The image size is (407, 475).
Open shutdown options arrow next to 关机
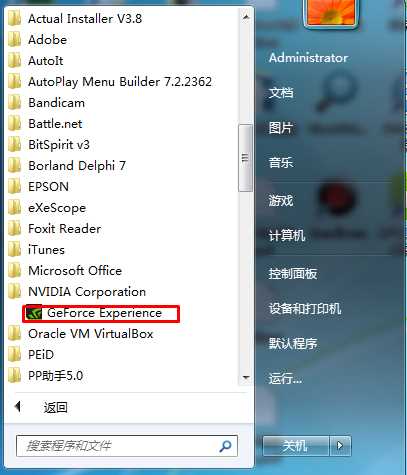pyautogui.click(x=340, y=445)
